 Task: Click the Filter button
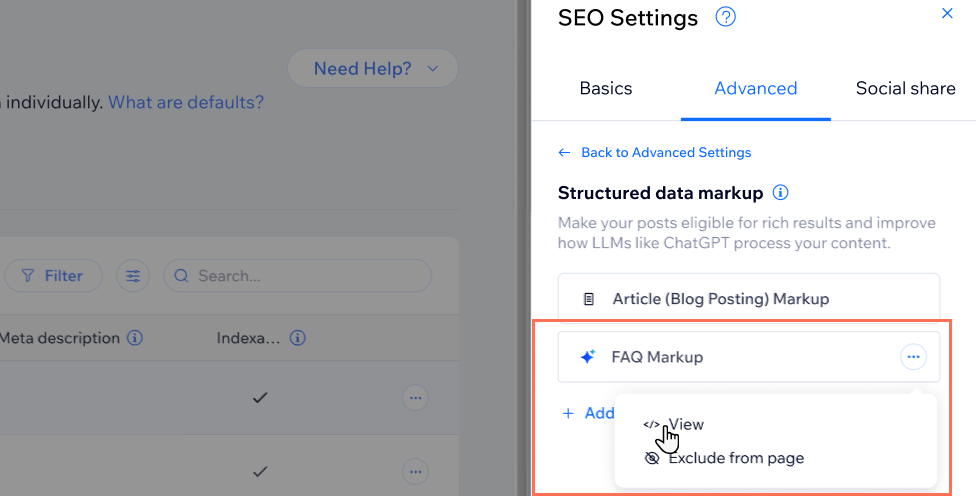click(52, 275)
